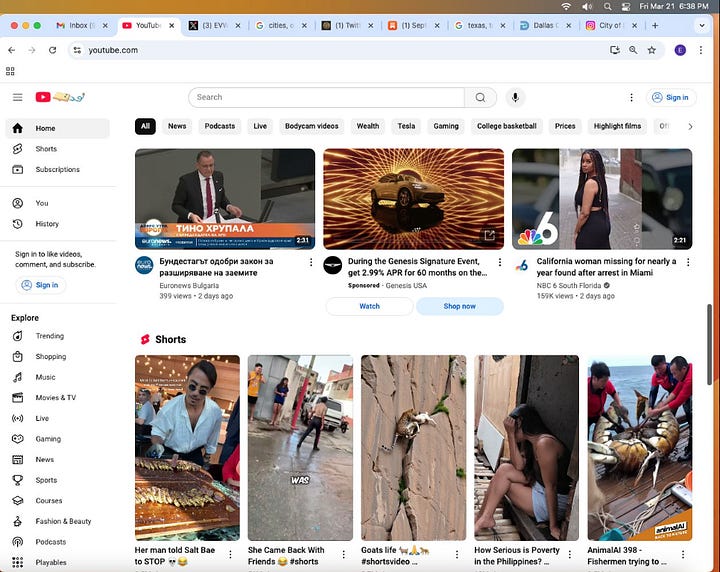
Task: Open the Salt Bae short thumbnail
Action: coord(187,448)
